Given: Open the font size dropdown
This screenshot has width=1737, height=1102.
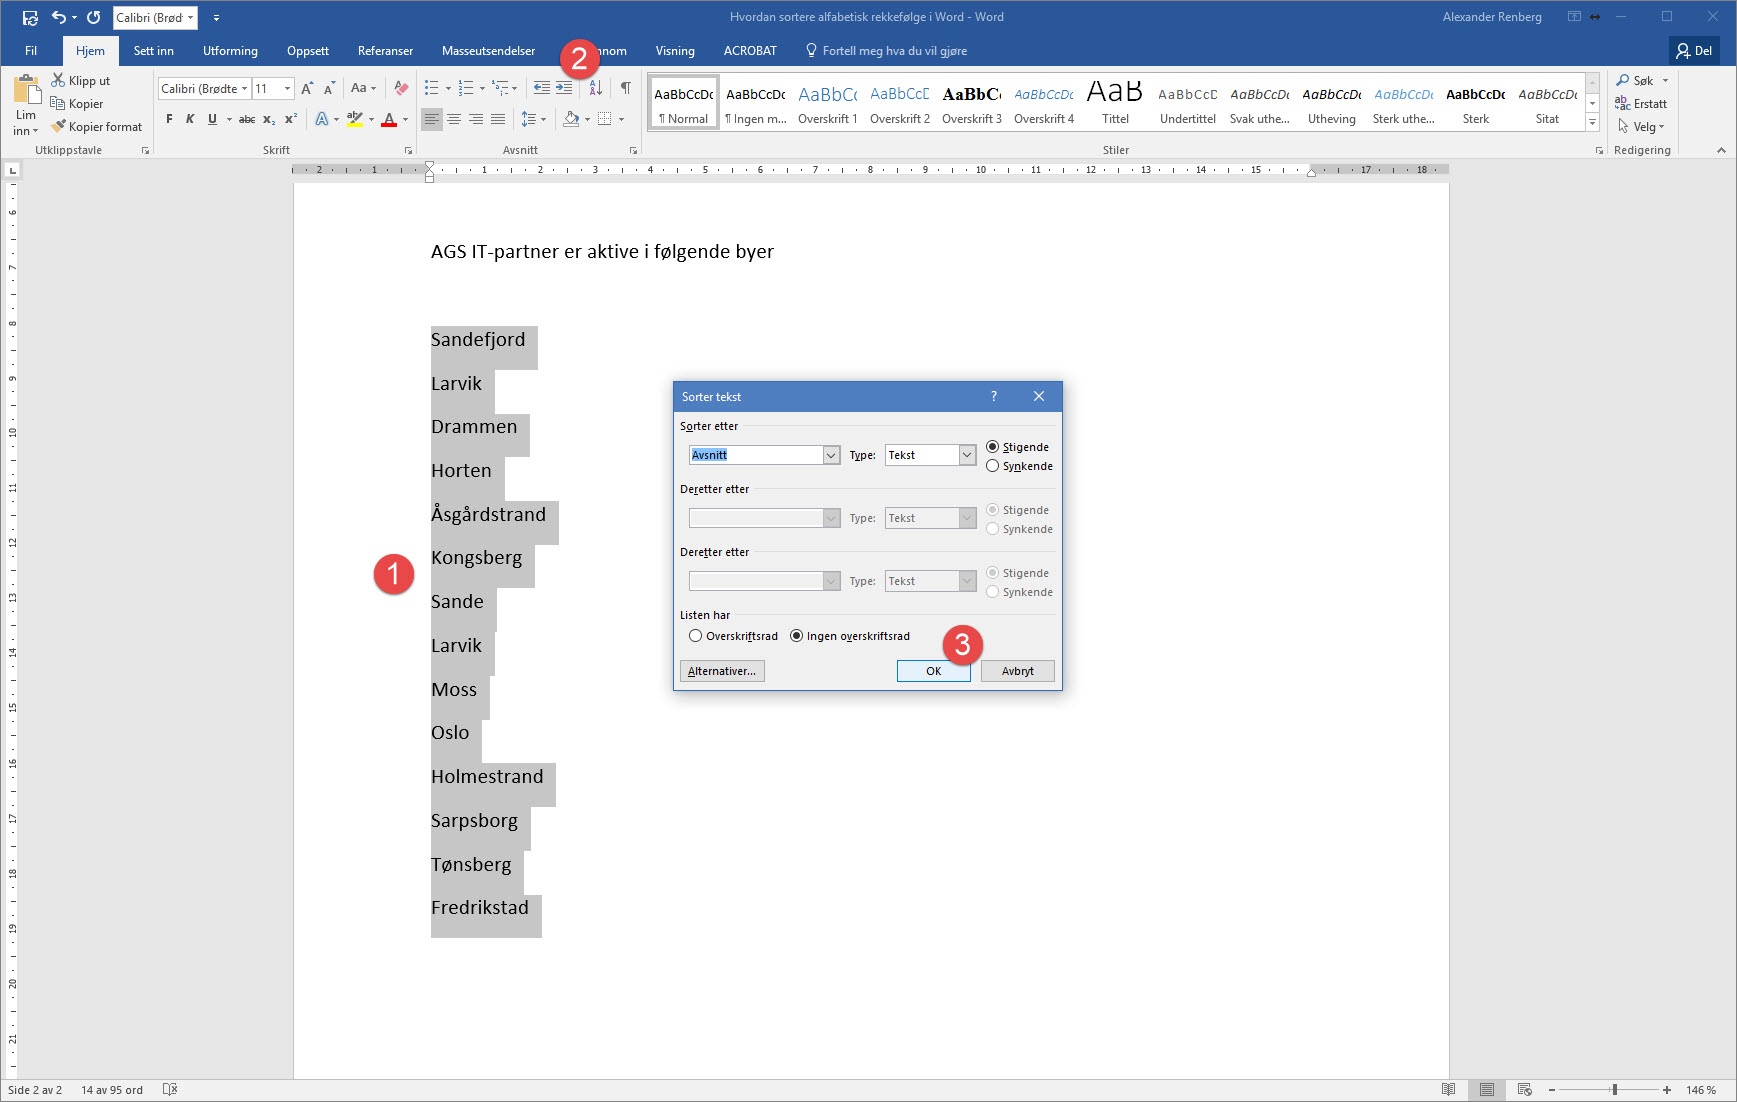Looking at the screenshot, I should (x=287, y=88).
